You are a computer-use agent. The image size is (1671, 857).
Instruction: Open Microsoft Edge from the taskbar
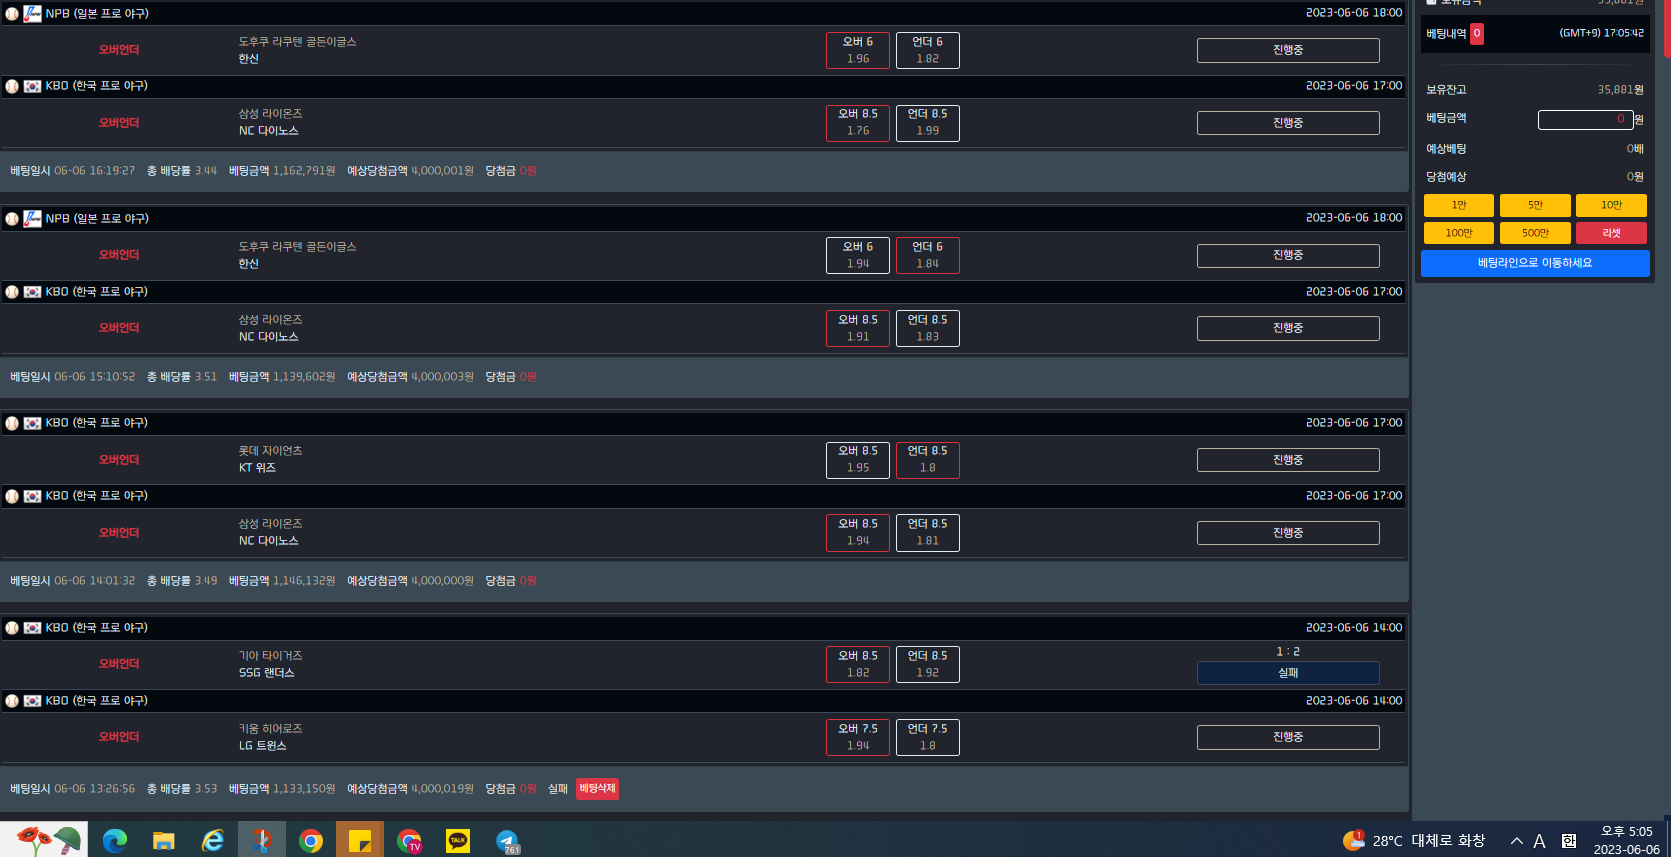tap(115, 841)
